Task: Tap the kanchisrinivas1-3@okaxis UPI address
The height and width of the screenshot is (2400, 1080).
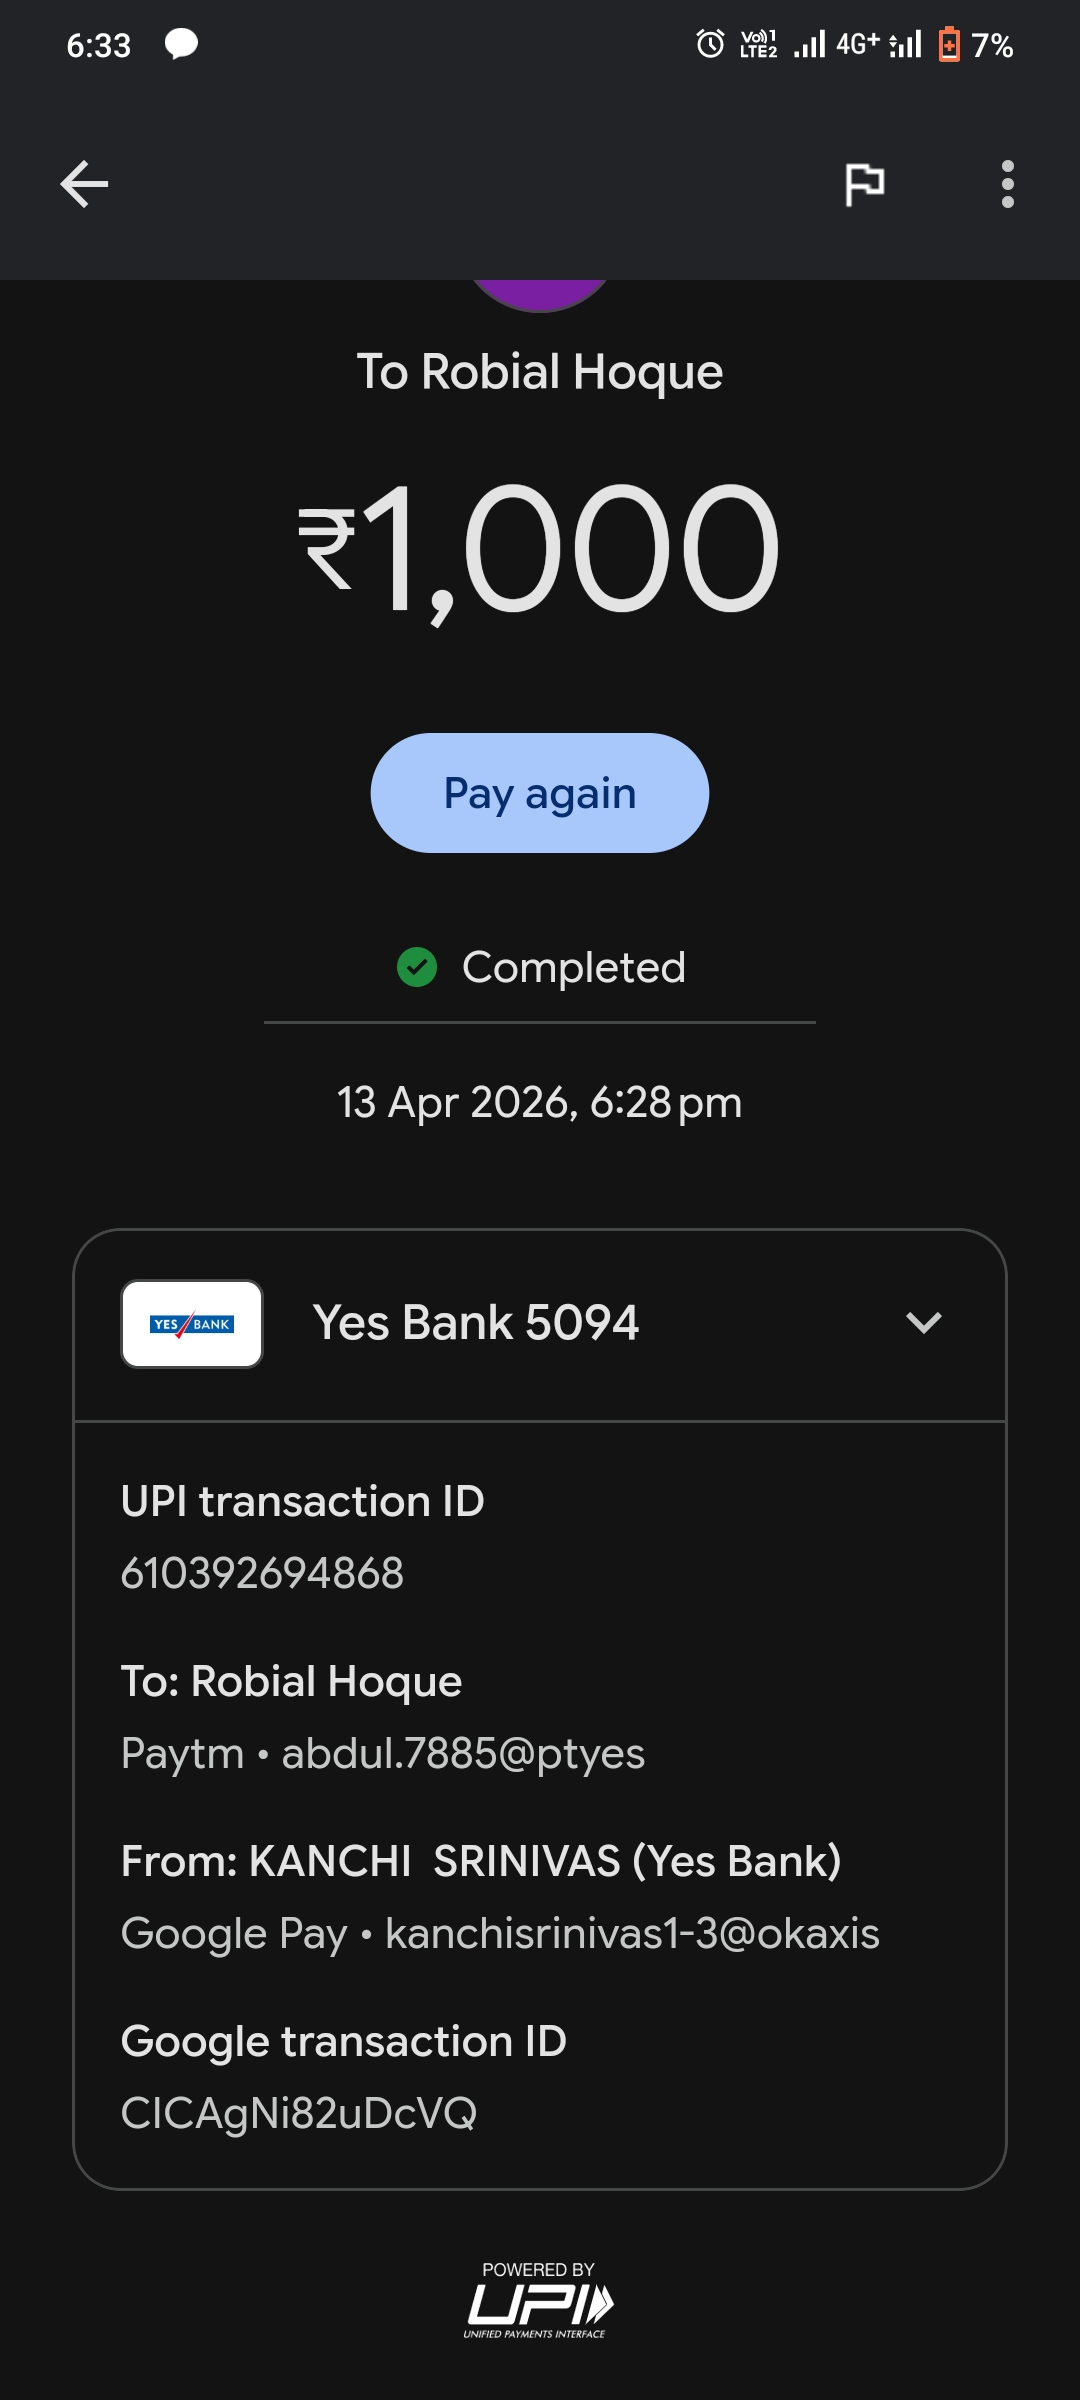Action: pos(632,1933)
